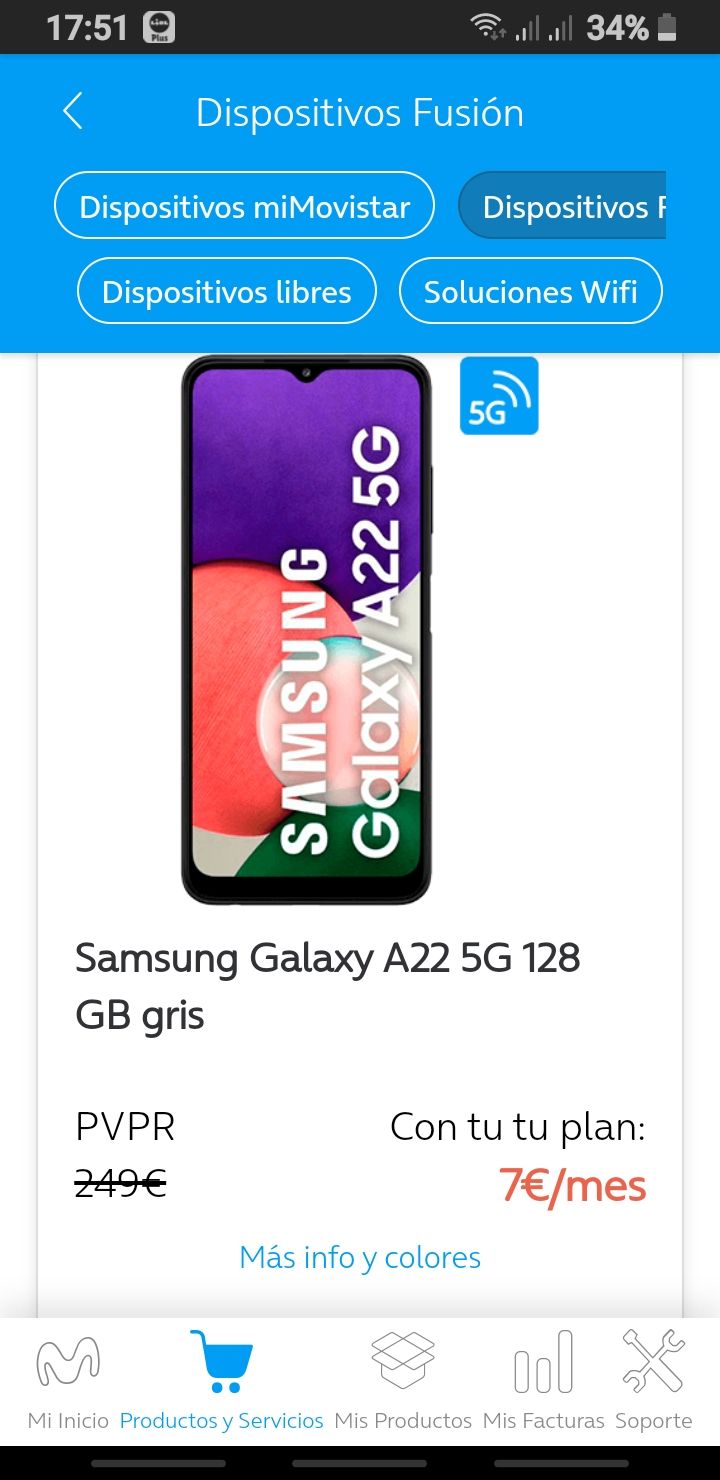Screen dimensions: 720x1480
Task: Go back with the left chevron arrow
Action: (x=72, y=111)
